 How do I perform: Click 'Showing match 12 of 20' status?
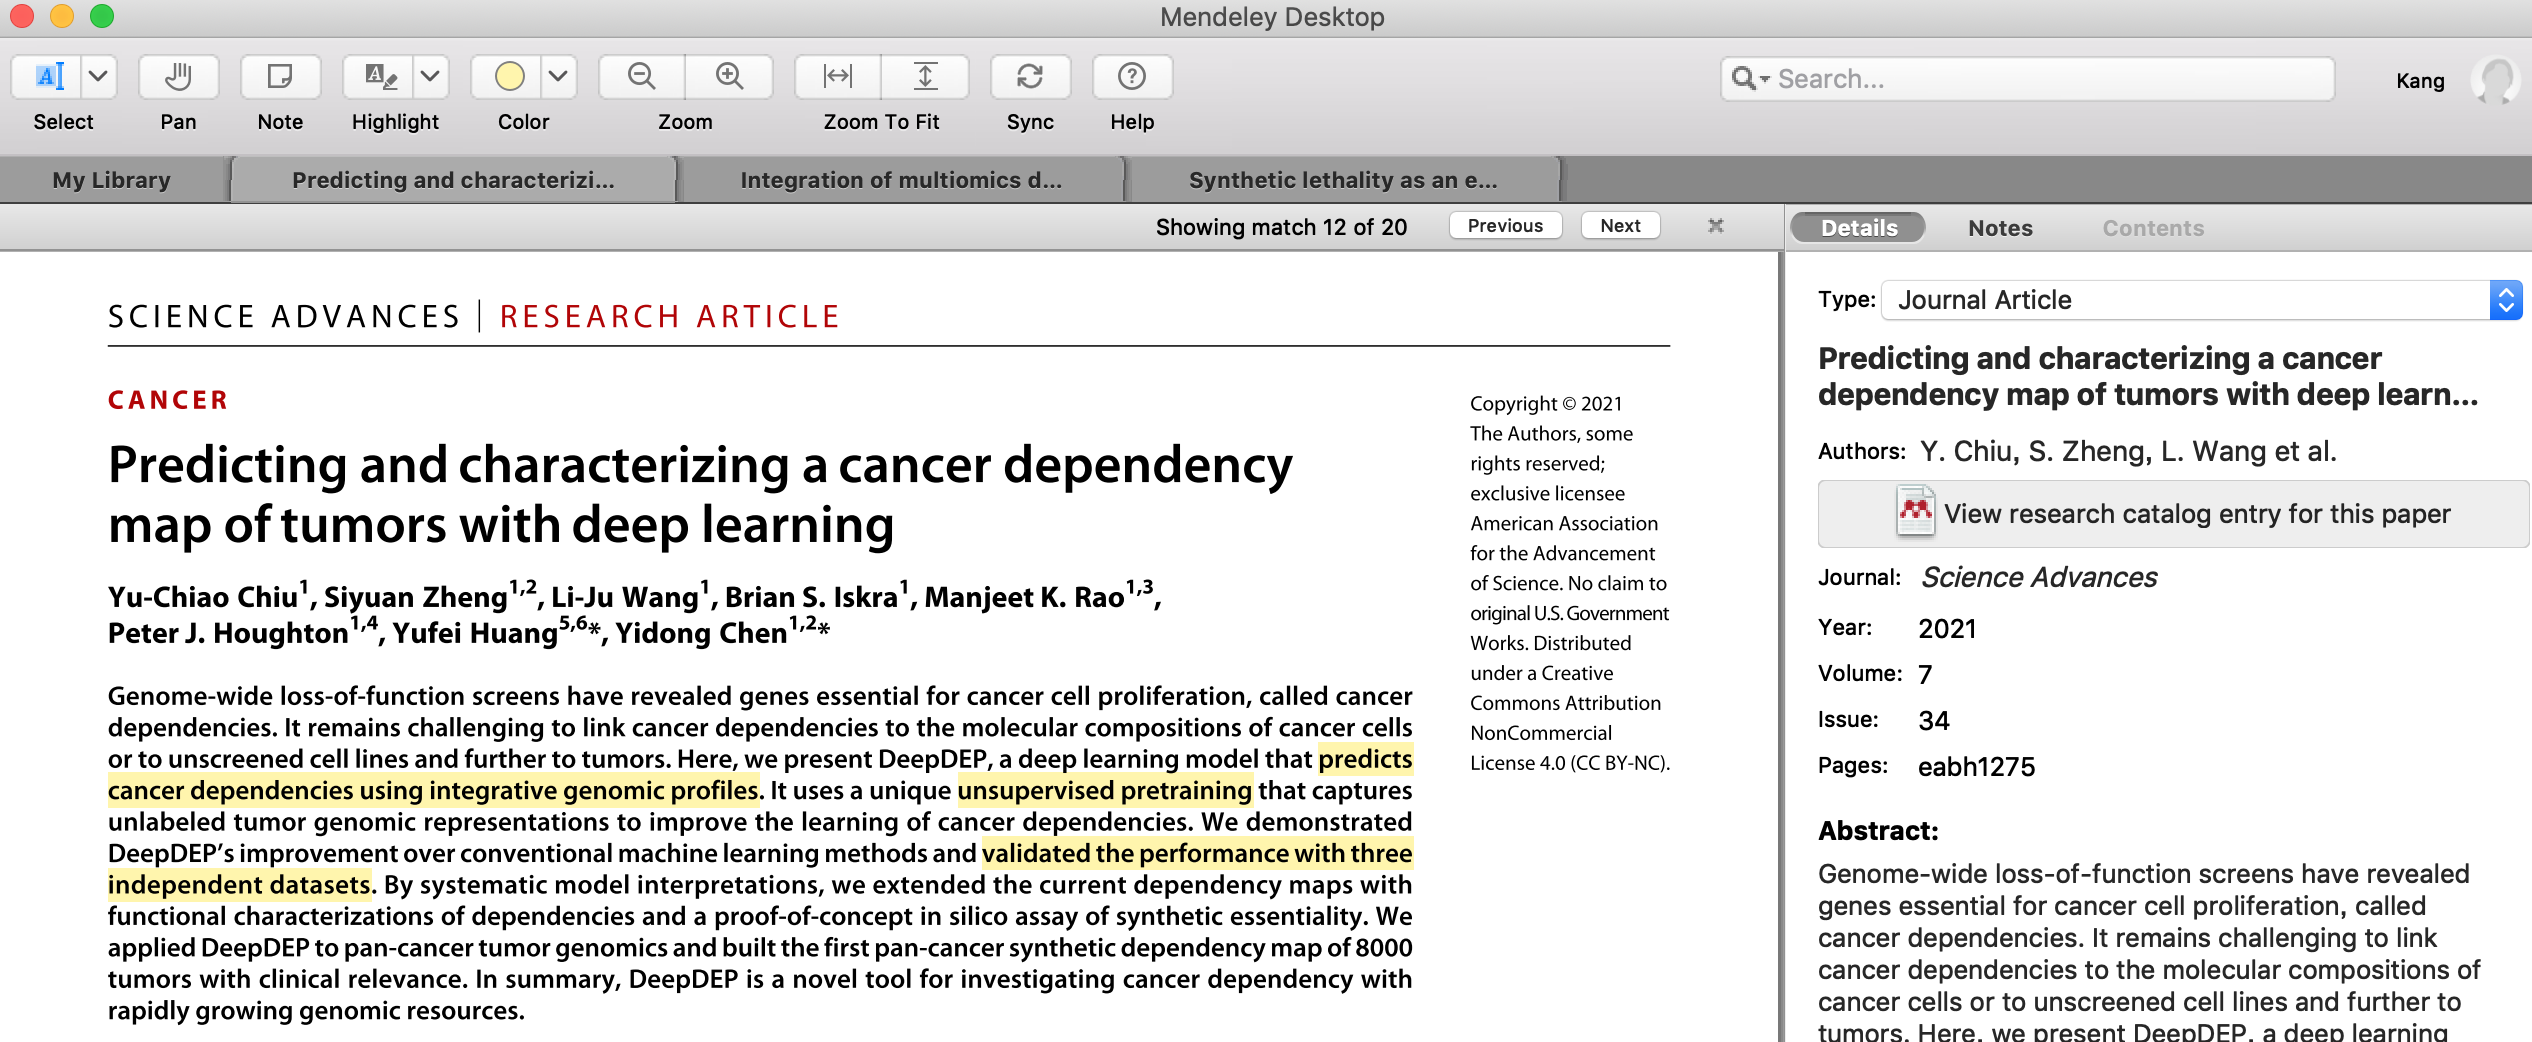pyautogui.click(x=1281, y=227)
